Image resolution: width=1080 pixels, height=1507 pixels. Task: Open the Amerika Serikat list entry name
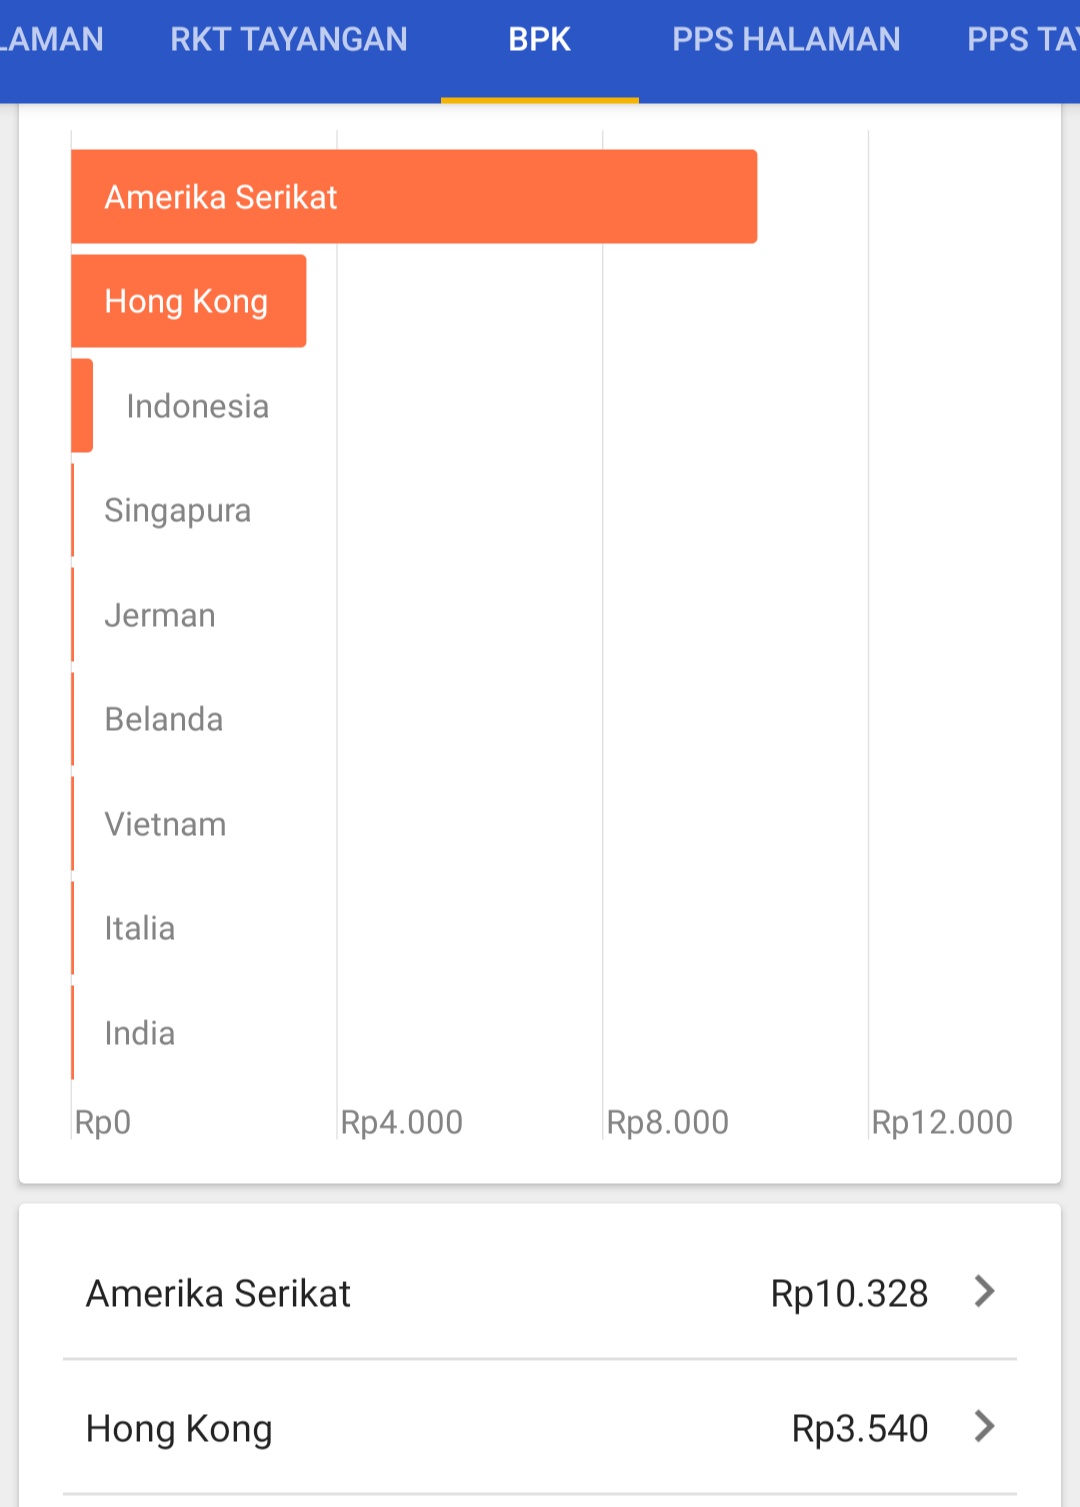[218, 1294]
